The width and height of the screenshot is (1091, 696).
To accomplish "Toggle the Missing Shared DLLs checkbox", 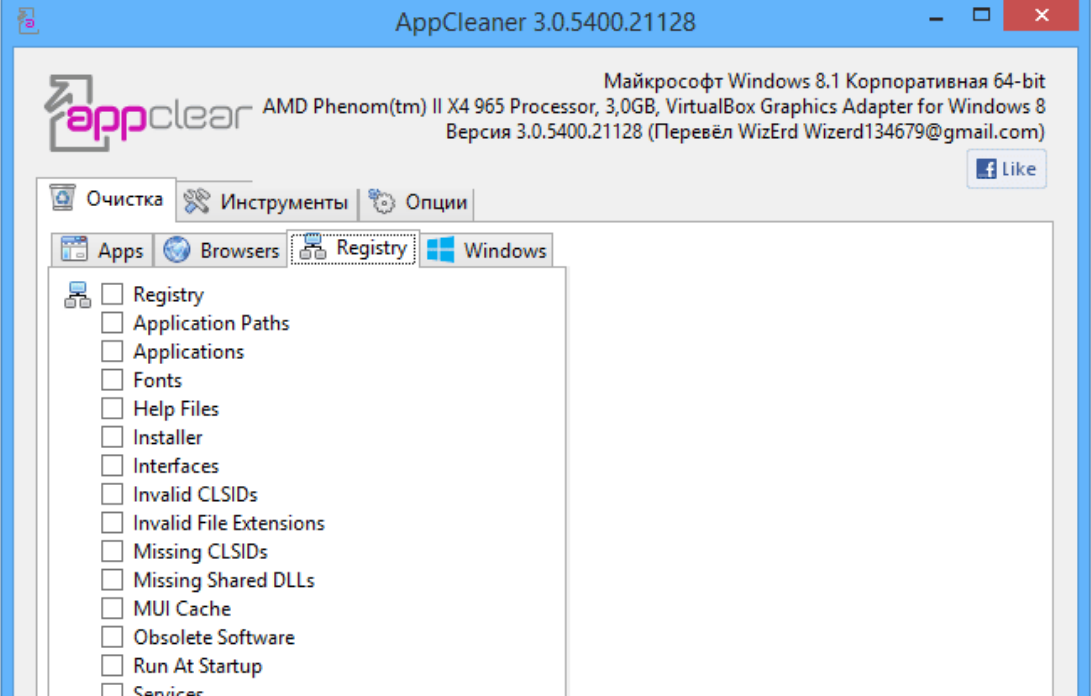I will coord(112,580).
